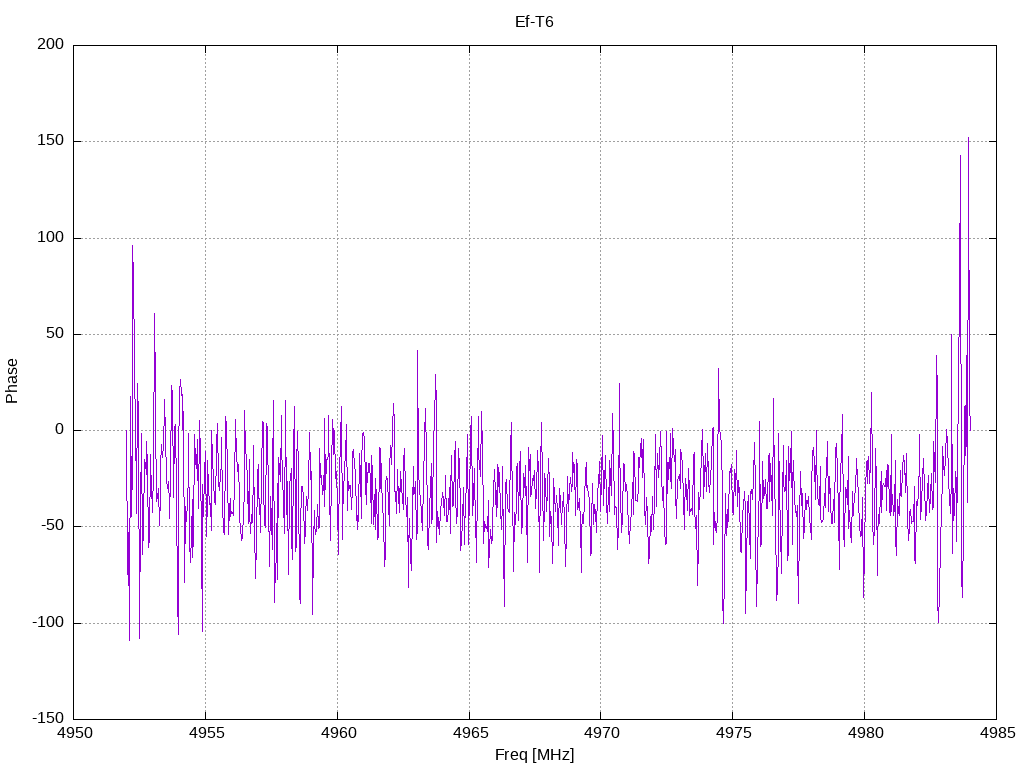Click the Phase y-axis label
The height and width of the screenshot is (768, 1024).
tap(12, 381)
